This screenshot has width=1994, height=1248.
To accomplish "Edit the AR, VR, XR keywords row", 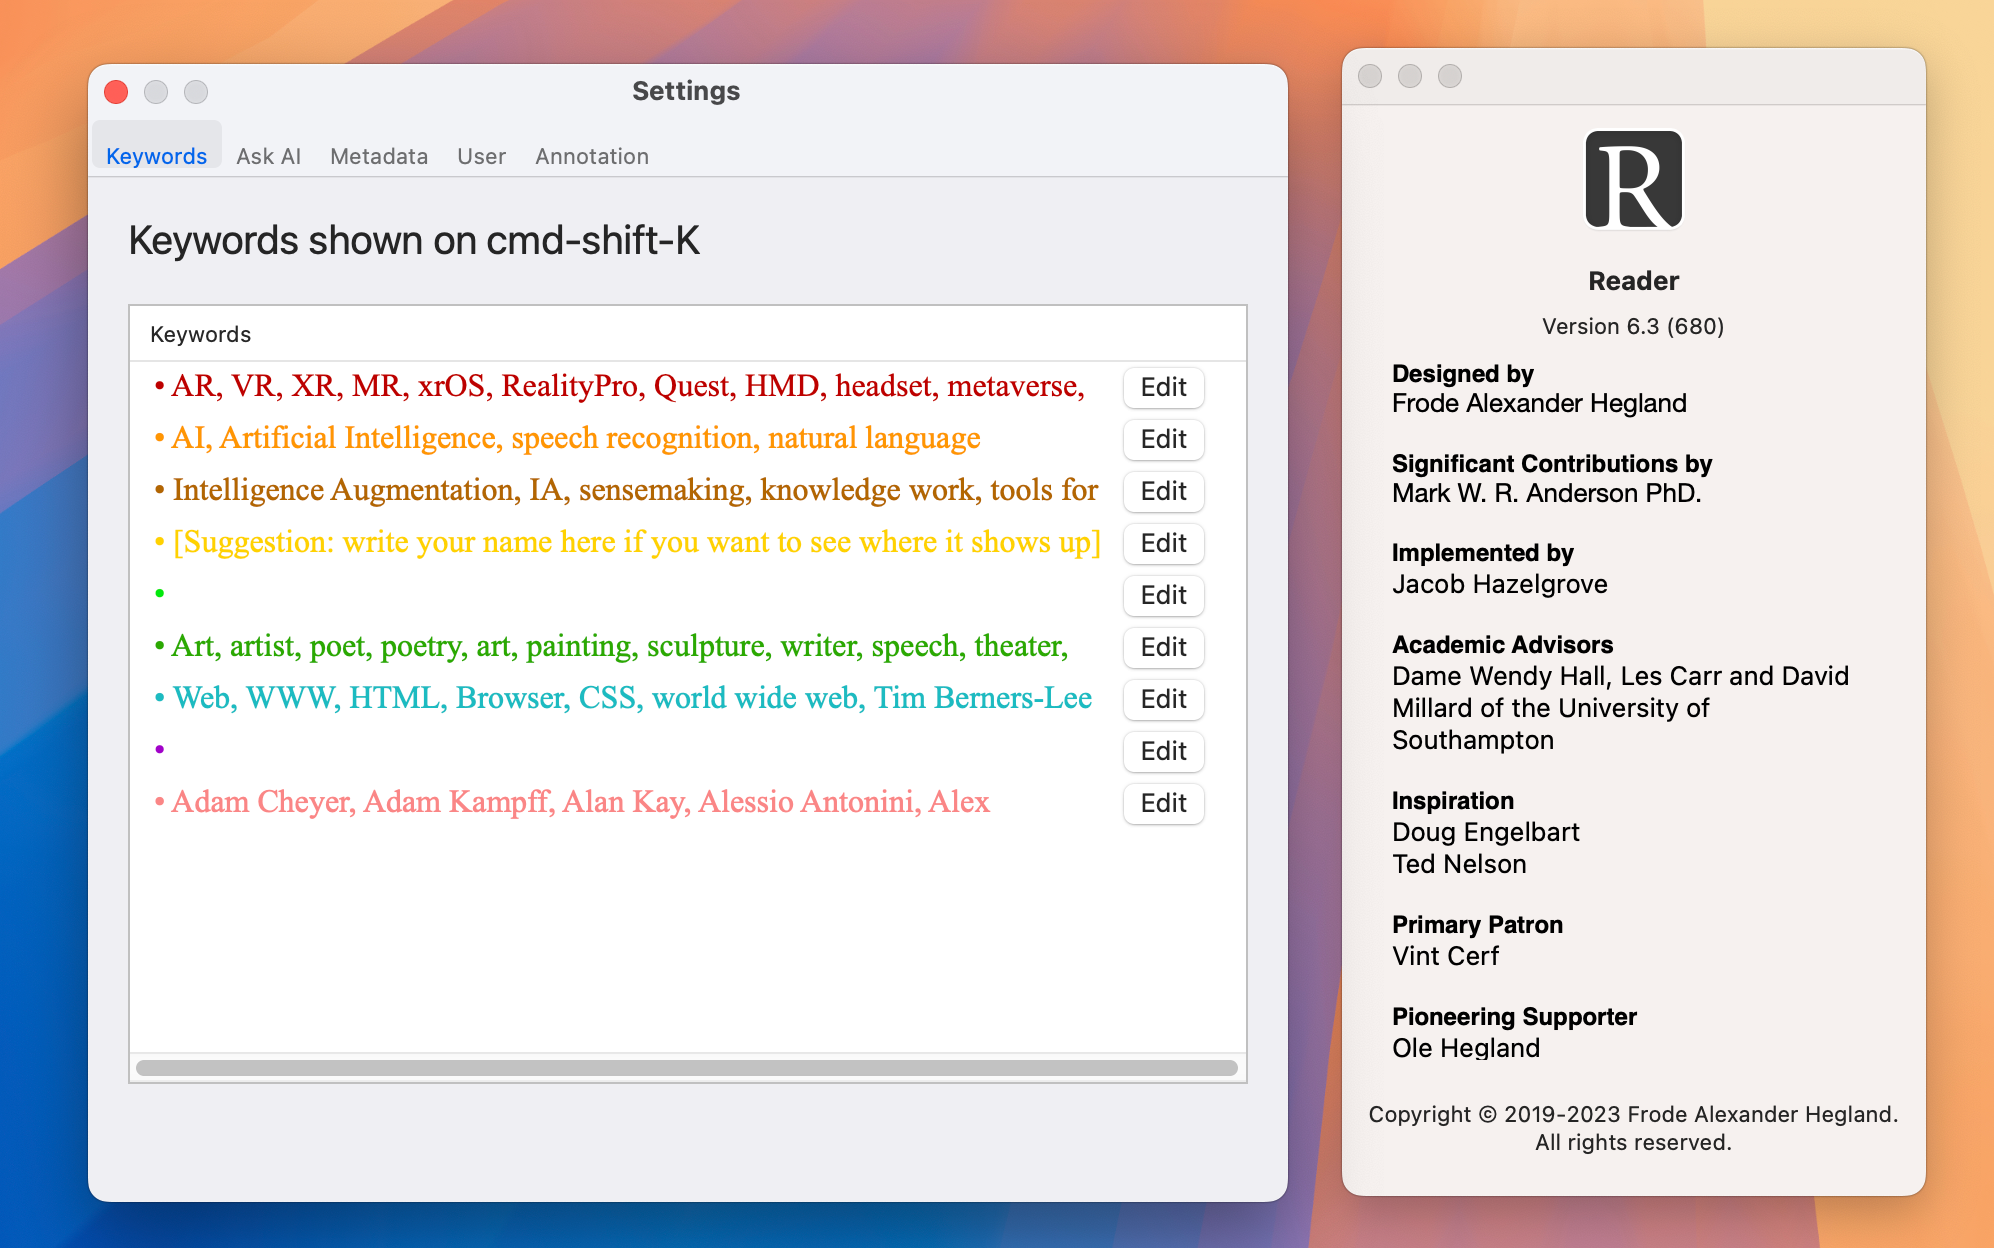I will tap(1163, 387).
